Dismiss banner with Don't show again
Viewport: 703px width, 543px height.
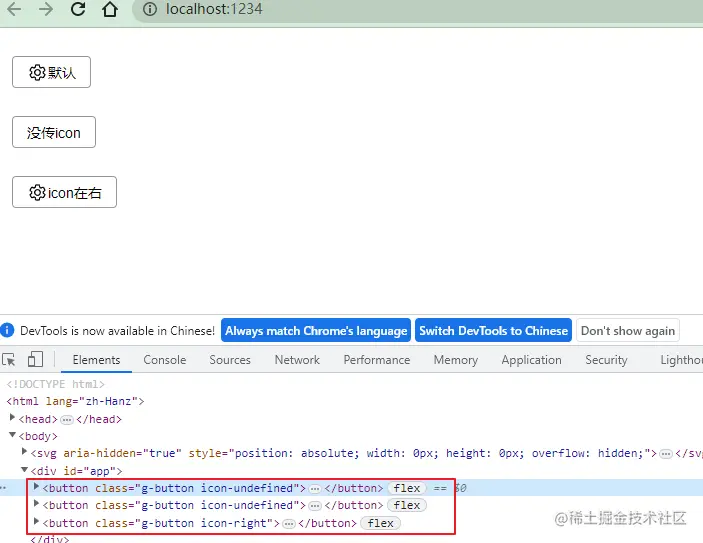tap(628, 330)
